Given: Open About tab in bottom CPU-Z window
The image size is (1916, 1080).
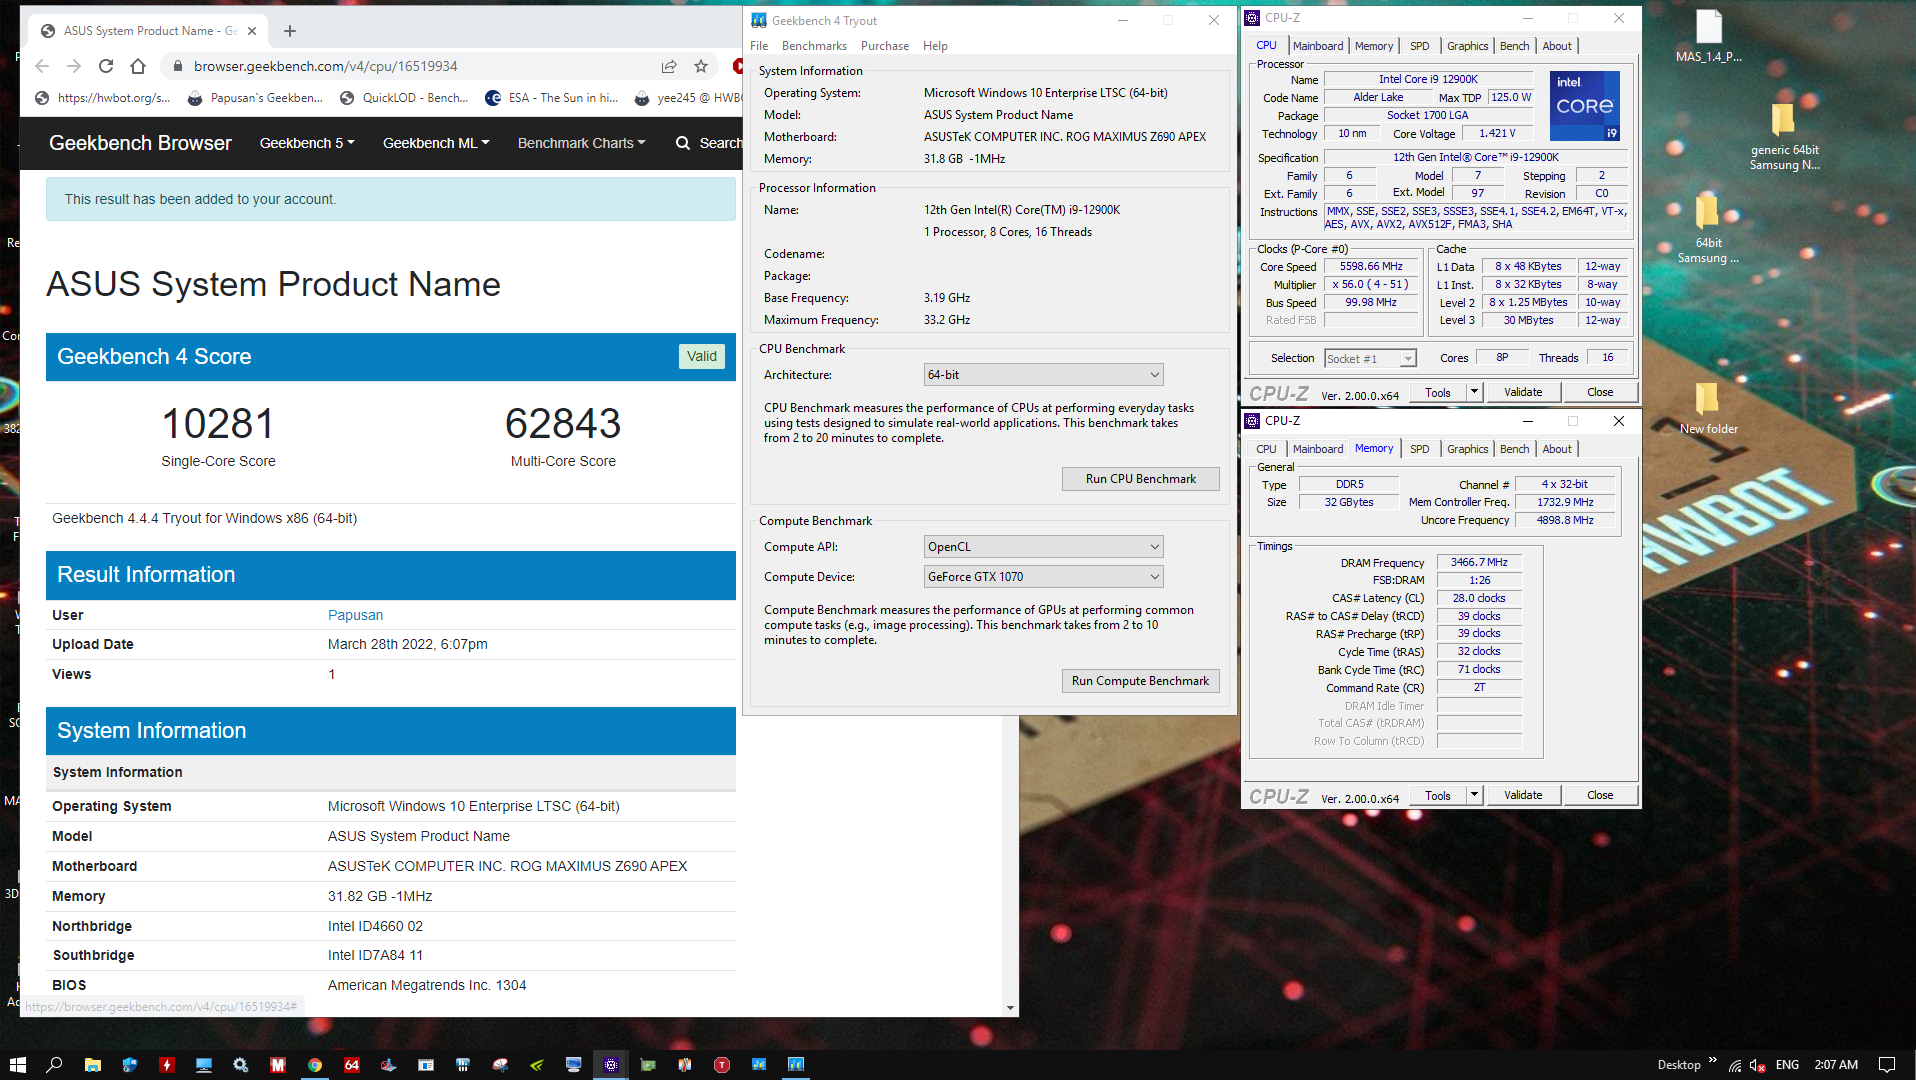Looking at the screenshot, I should 1557,449.
